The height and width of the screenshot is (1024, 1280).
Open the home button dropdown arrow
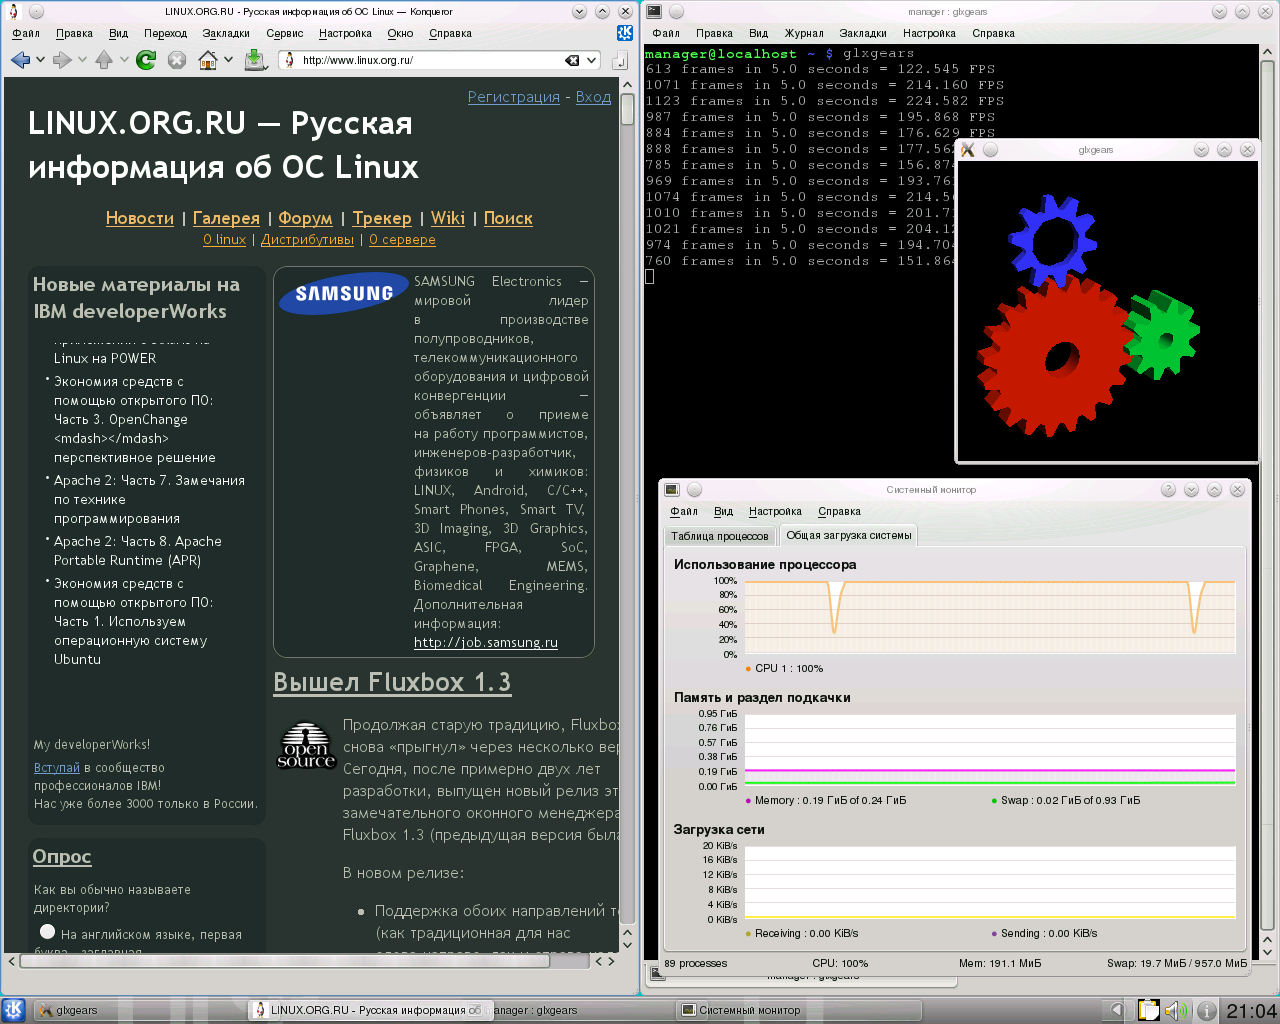click(228, 60)
